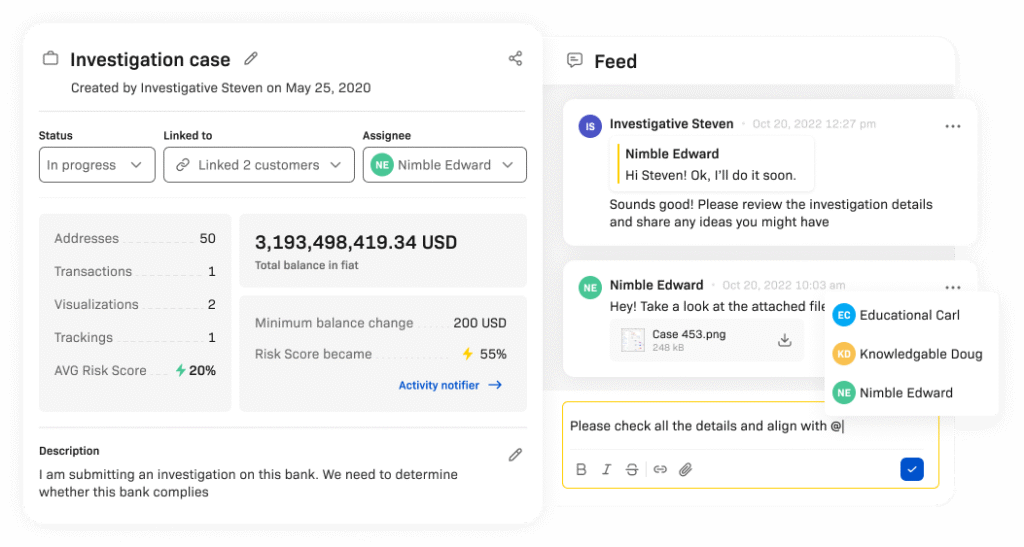The image size is (1024, 547).
Task: Attach a file with the paperclip icon
Action: point(686,469)
